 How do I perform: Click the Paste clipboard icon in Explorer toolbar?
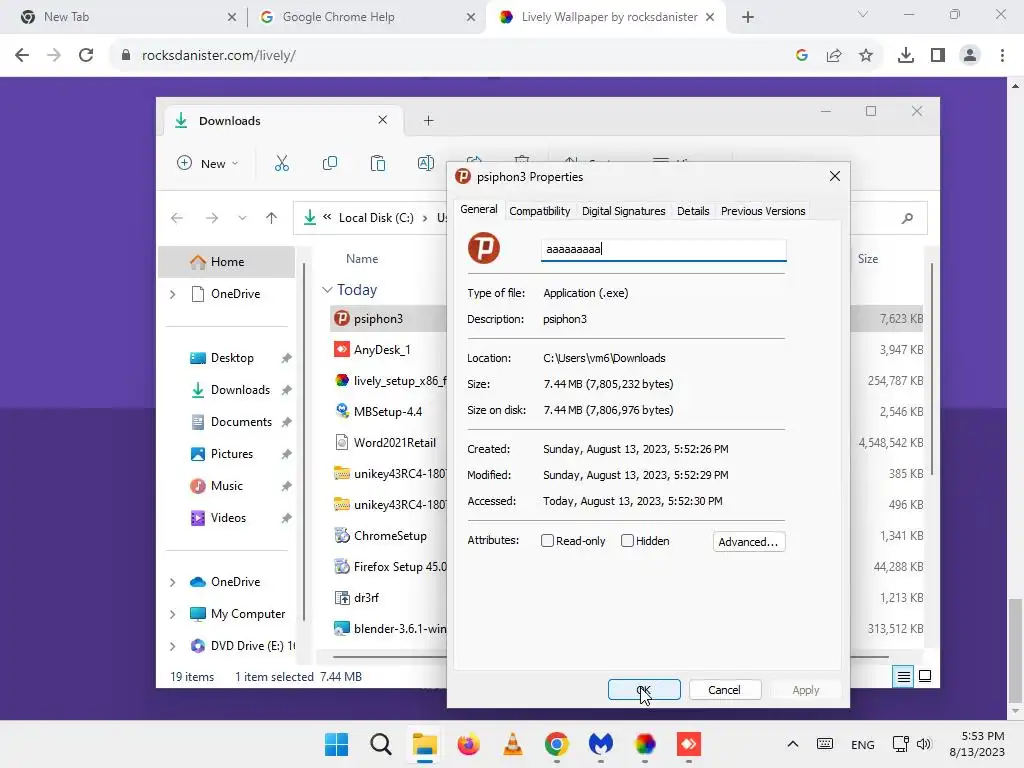click(377, 163)
